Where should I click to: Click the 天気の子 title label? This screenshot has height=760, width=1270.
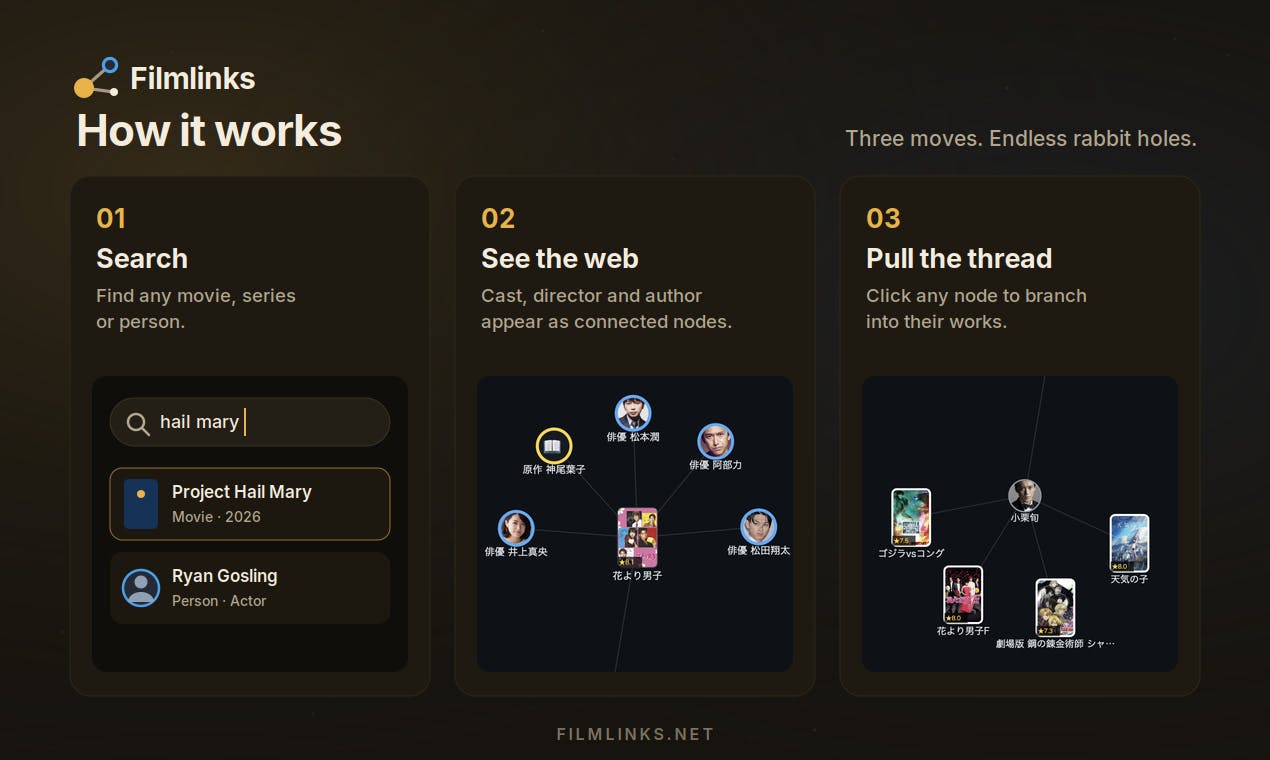pyautogui.click(x=1129, y=579)
